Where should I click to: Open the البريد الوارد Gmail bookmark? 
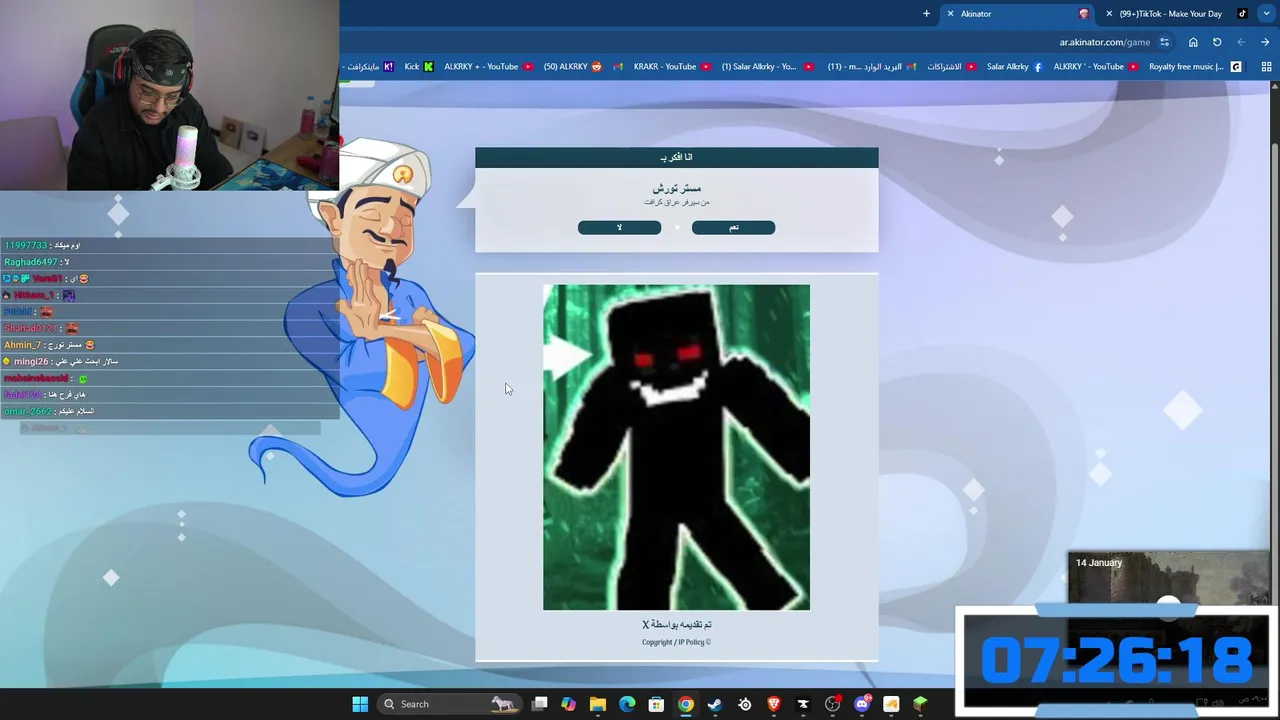tap(871, 67)
